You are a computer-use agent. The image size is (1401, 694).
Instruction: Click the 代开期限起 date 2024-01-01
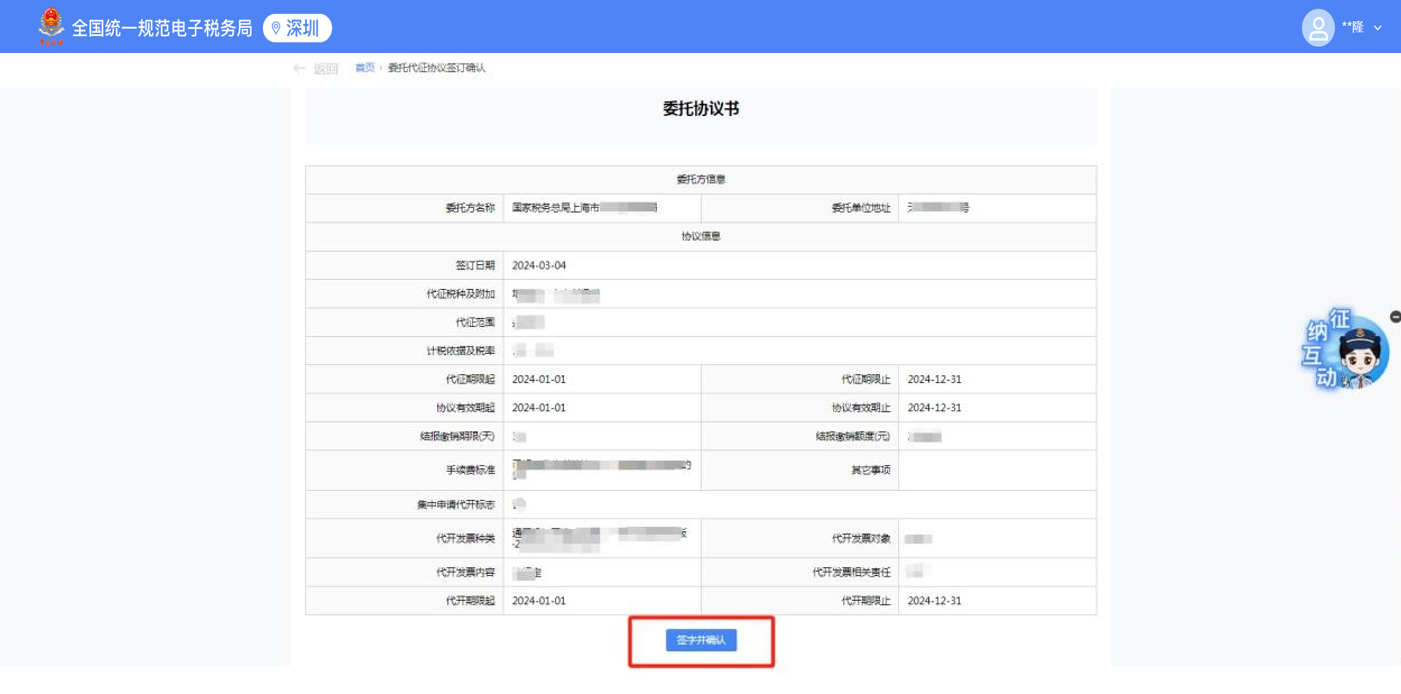pyautogui.click(x=539, y=601)
